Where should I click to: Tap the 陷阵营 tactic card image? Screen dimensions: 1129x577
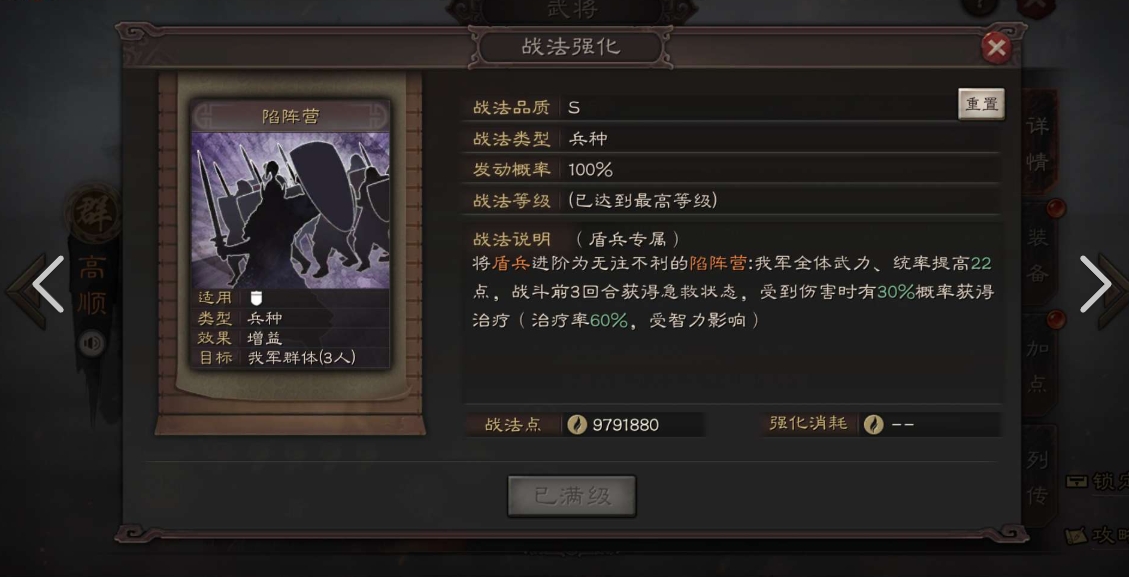[290, 210]
